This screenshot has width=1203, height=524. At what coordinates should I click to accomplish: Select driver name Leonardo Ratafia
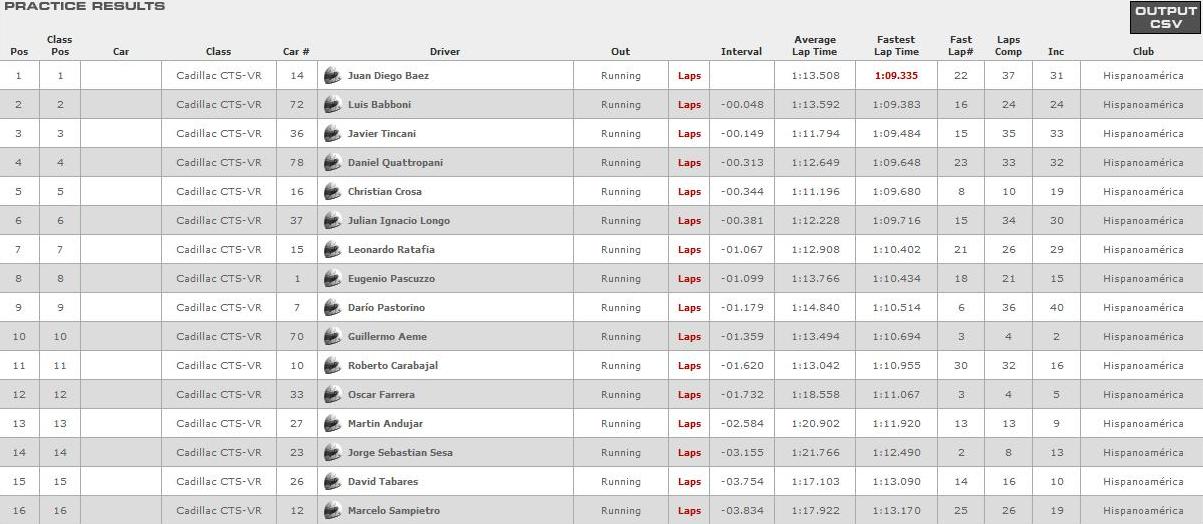[391, 250]
